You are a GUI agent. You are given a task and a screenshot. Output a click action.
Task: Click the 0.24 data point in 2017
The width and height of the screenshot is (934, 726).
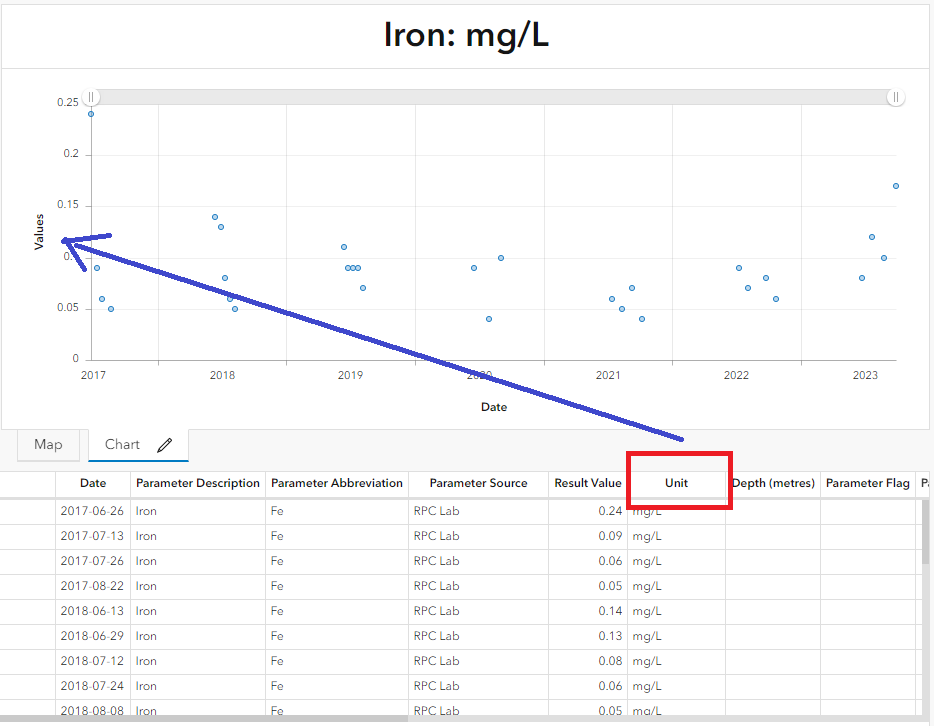[x=91, y=114]
